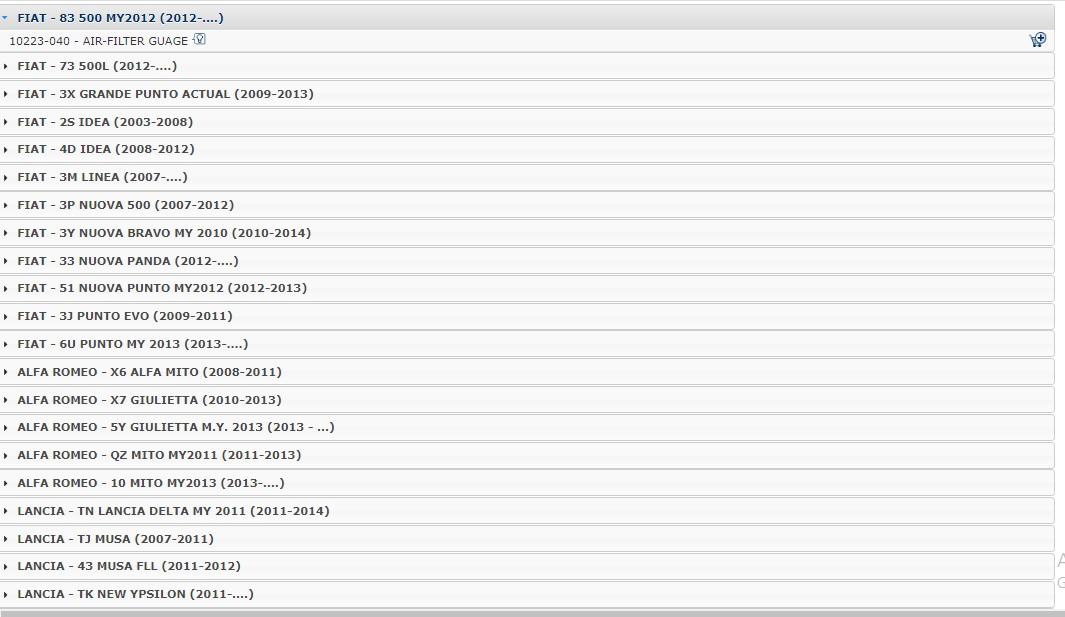Image resolution: width=1065 pixels, height=617 pixels.
Task: Expand FIAT 3X Grande Punto Actual
Action: click(x=527, y=94)
